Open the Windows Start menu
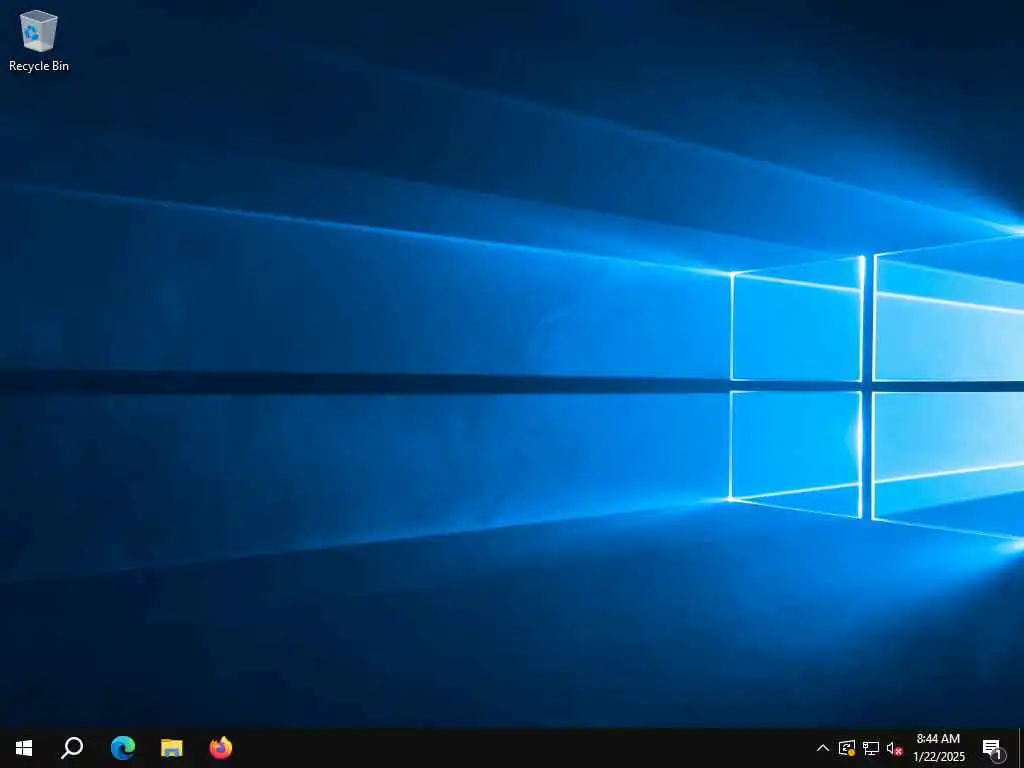The height and width of the screenshot is (768, 1024). tap(24, 748)
